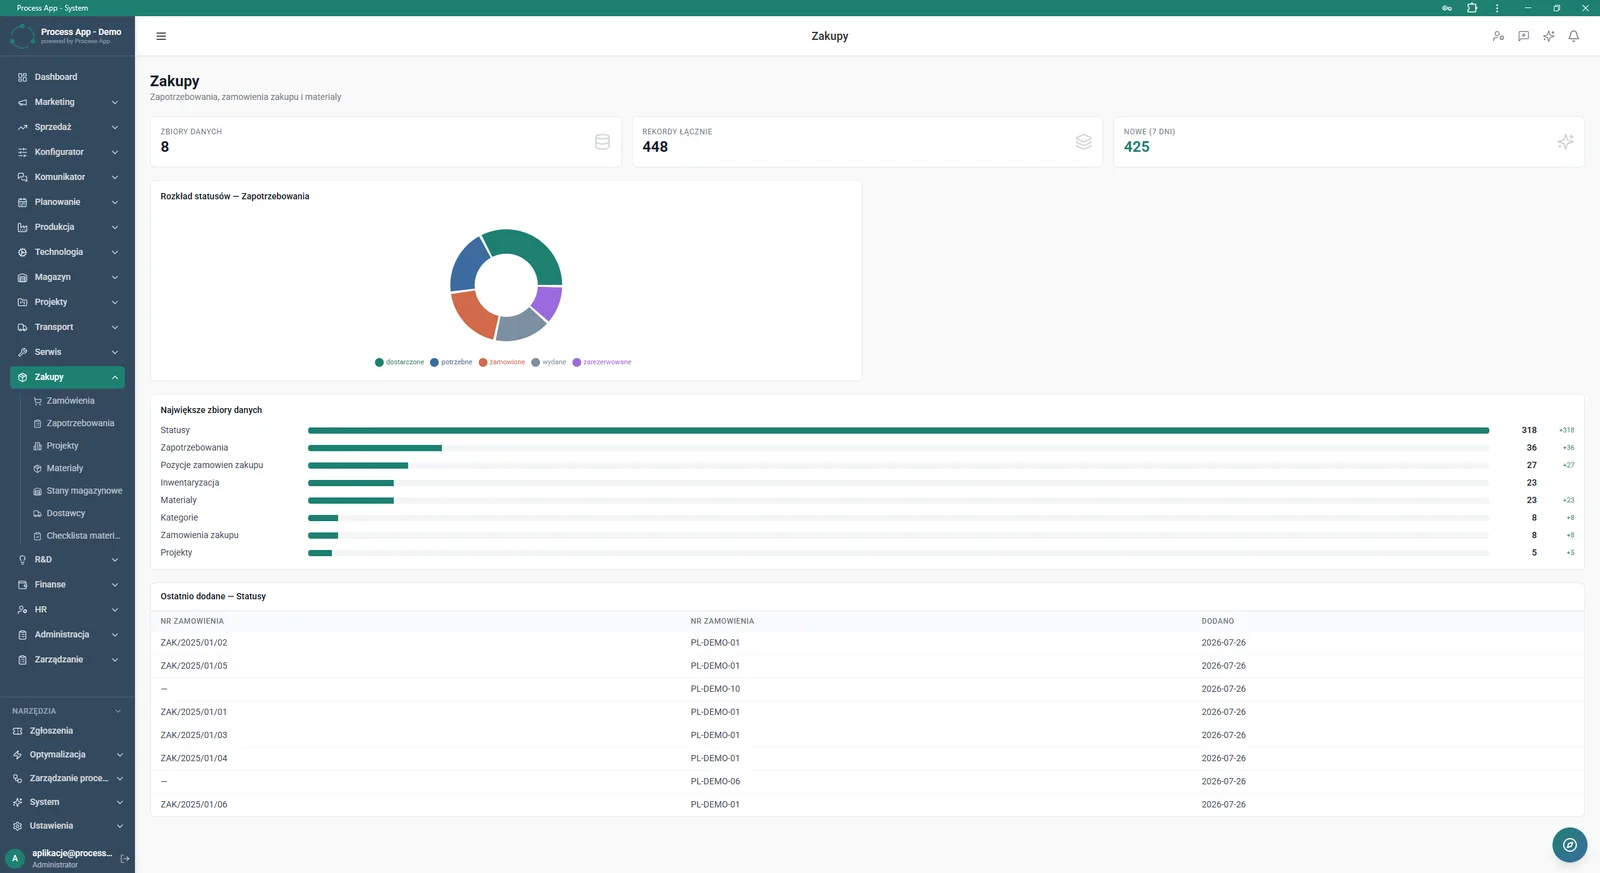
Task: Open the browser three-dot menu
Action: (1497, 8)
